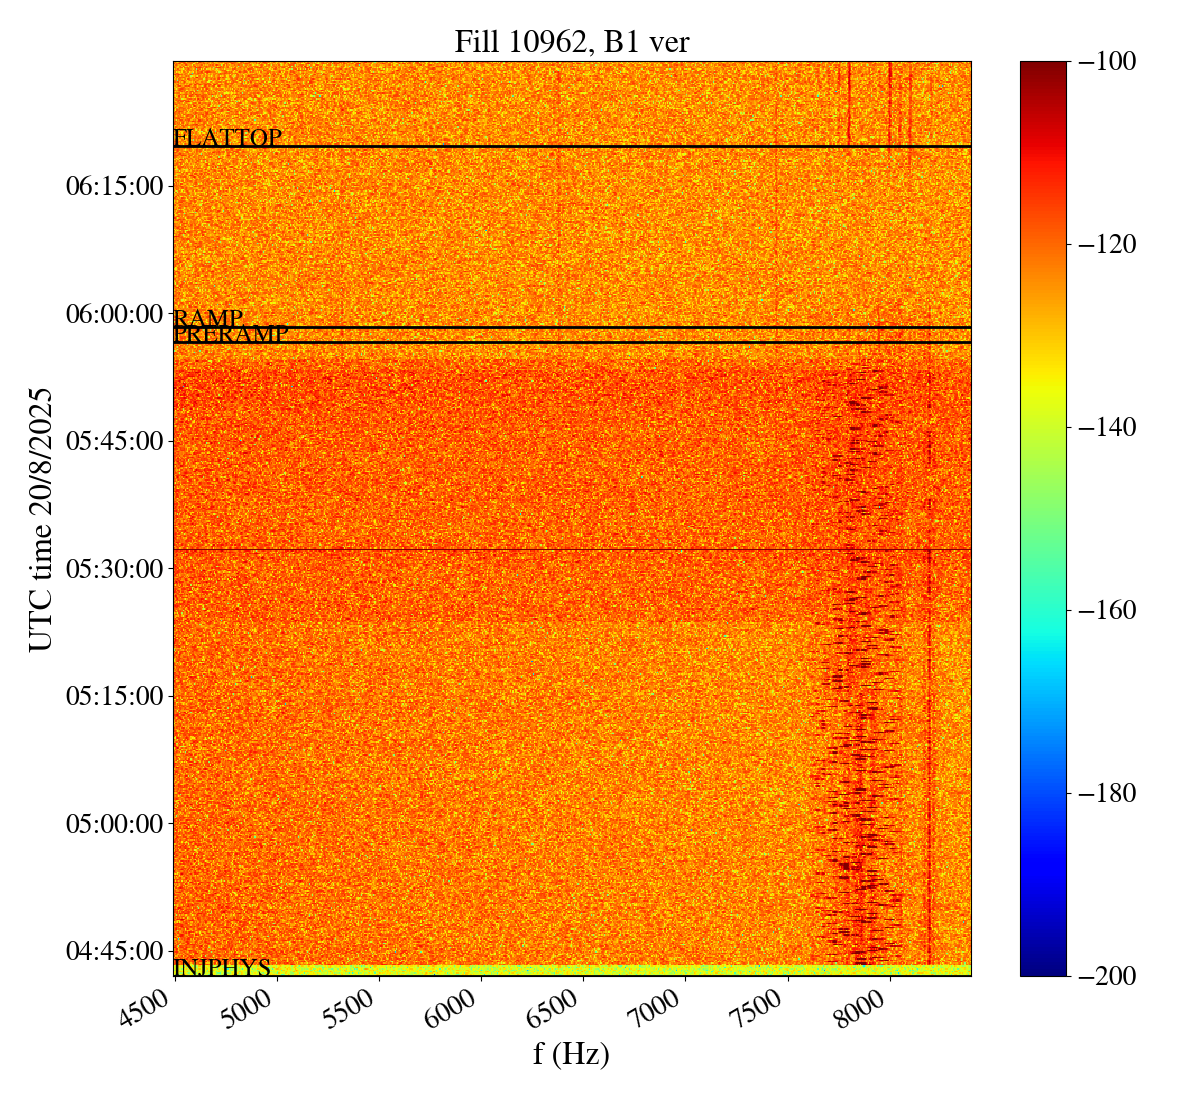This screenshot has width=1200, height=1100.
Task: Click the 'f (Hz)' x-axis label
Action: pos(571,1053)
